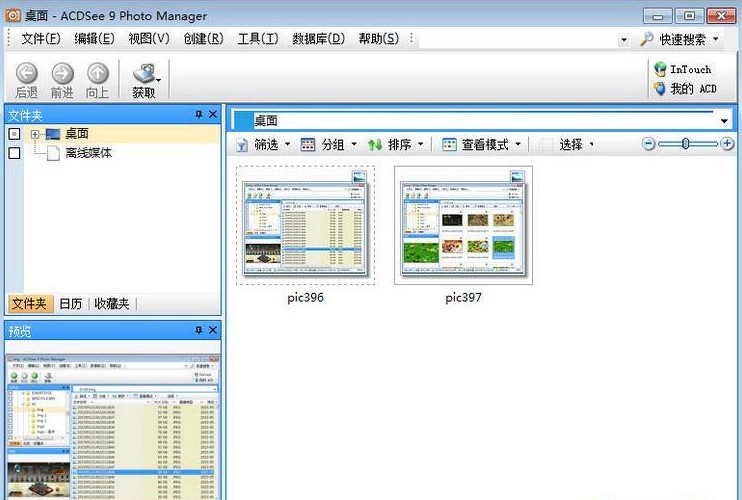Switch to the 收藏夹 tab
742x500 pixels.
[112, 304]
